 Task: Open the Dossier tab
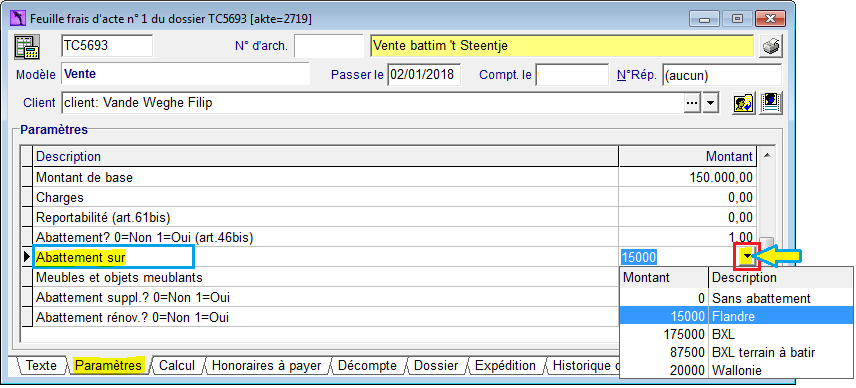(x=436, y=365)
